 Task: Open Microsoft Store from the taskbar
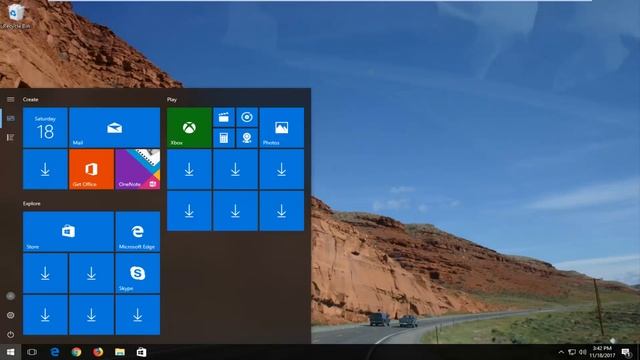point(141,352)
